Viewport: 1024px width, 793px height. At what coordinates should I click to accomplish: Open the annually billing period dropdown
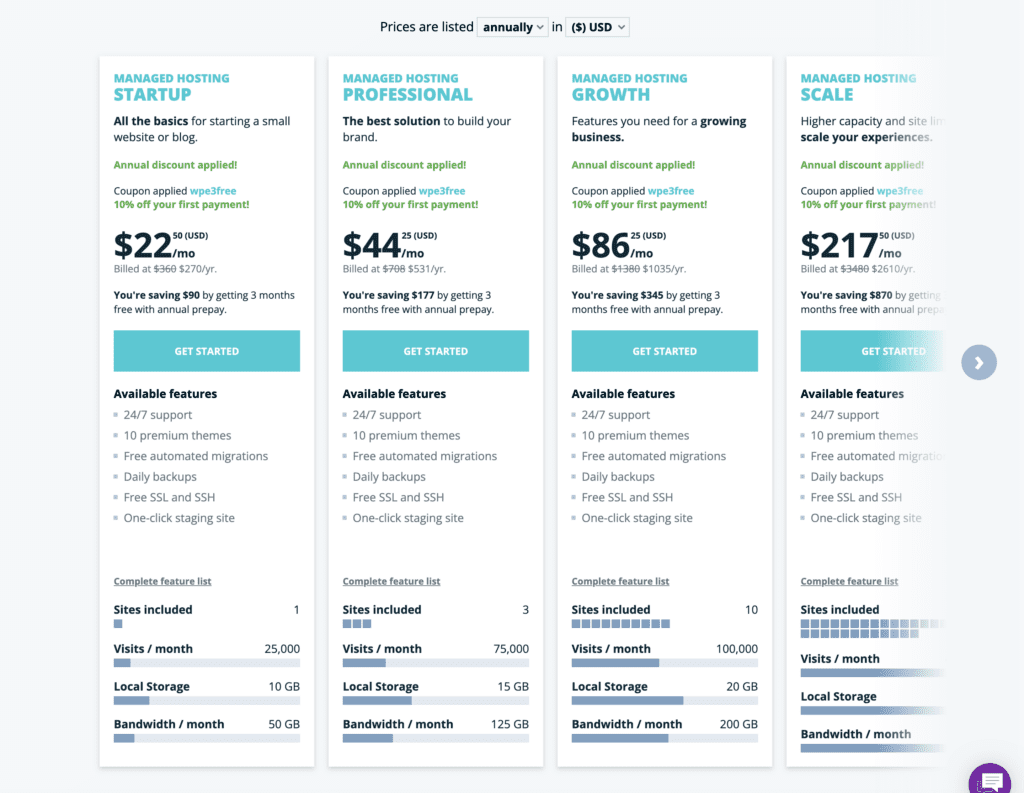tap(513, 27)
